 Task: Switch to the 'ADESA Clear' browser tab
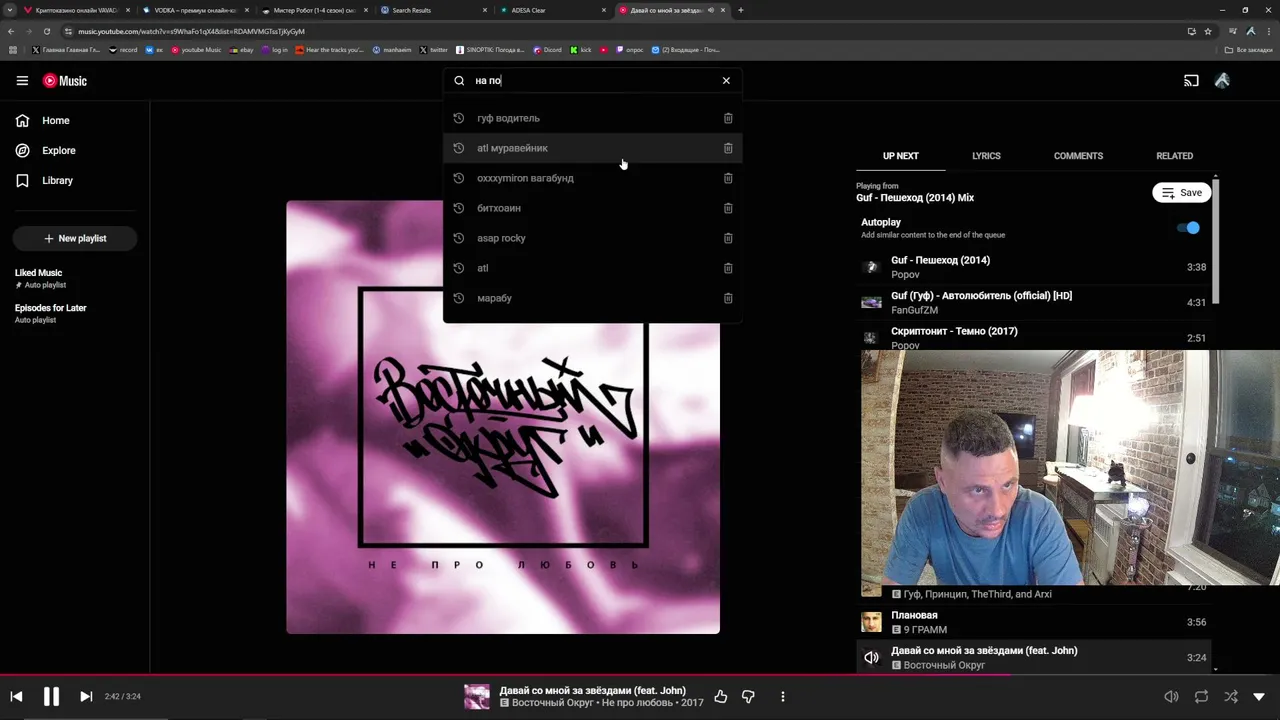pos(553,10)
